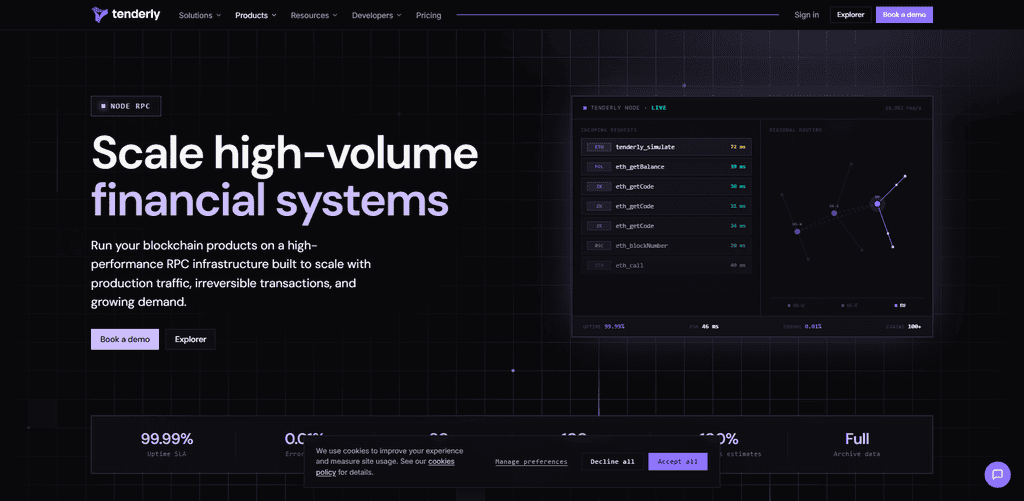Click the ETH chain tag beside tenderly_simulate
Viewport: 1024px width, 501px height.
(x=598, y=148)
